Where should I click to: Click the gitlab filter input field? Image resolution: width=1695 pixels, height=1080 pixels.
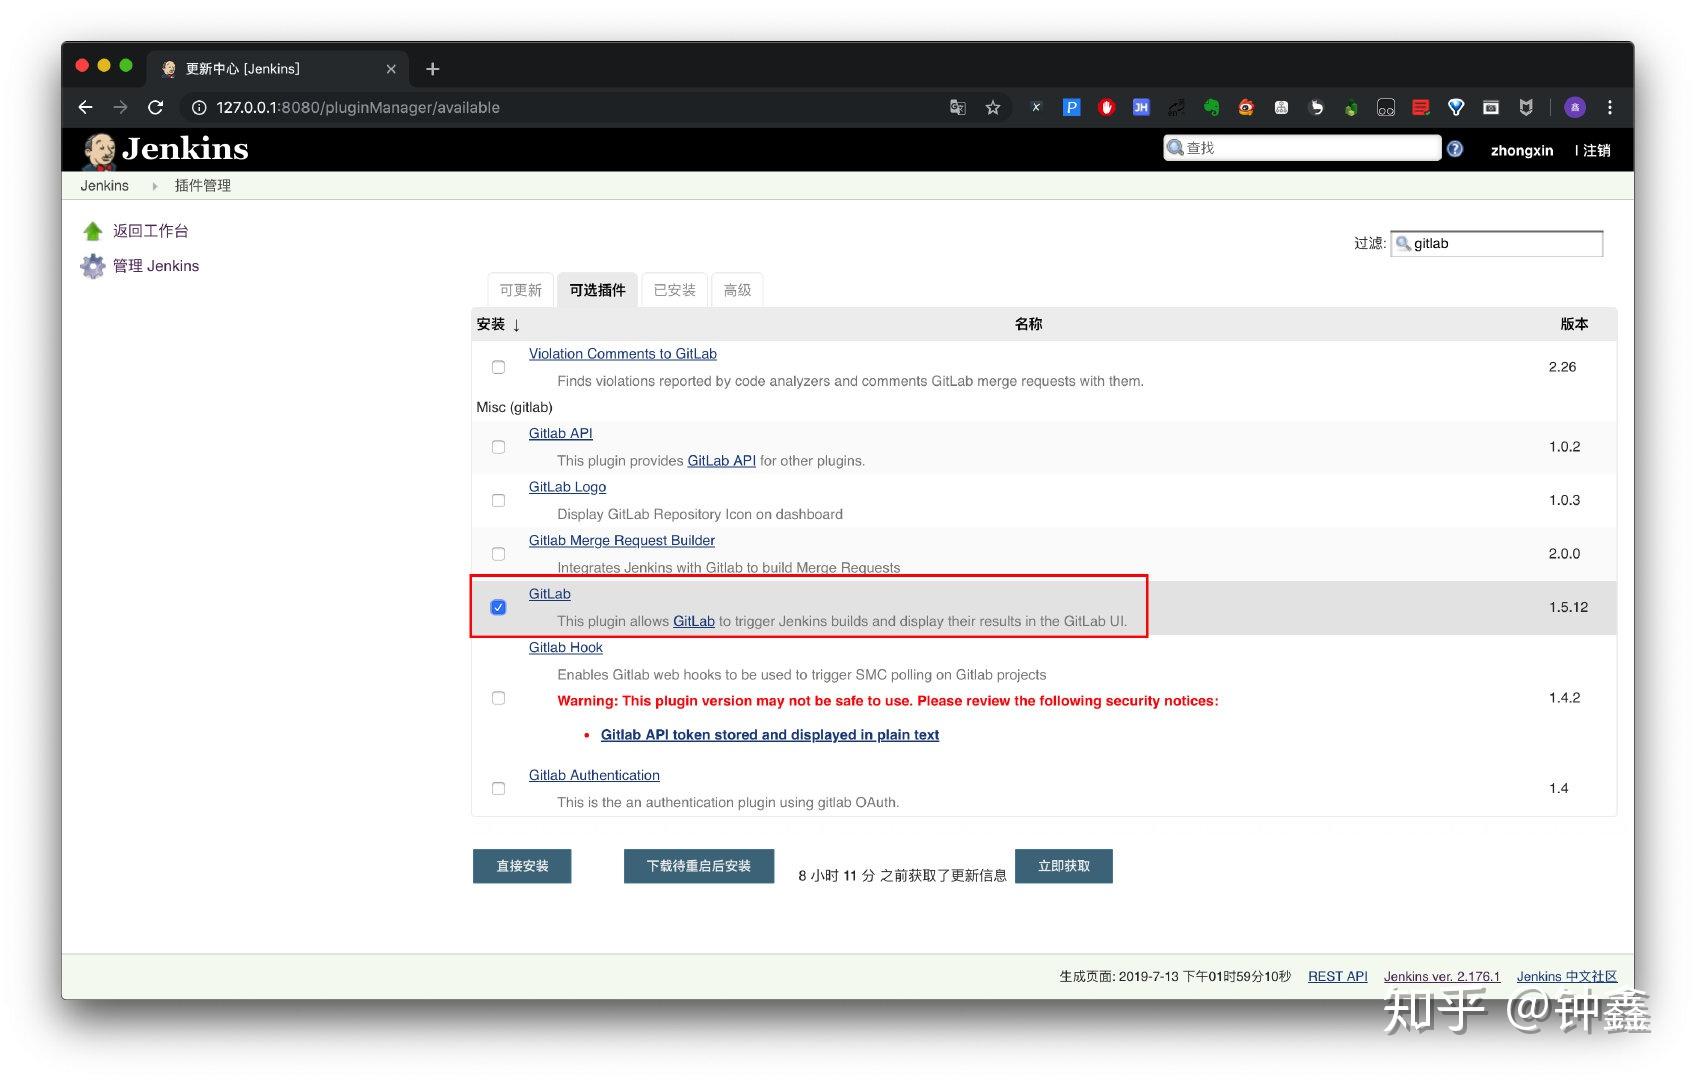click(x=1497, y=243)
